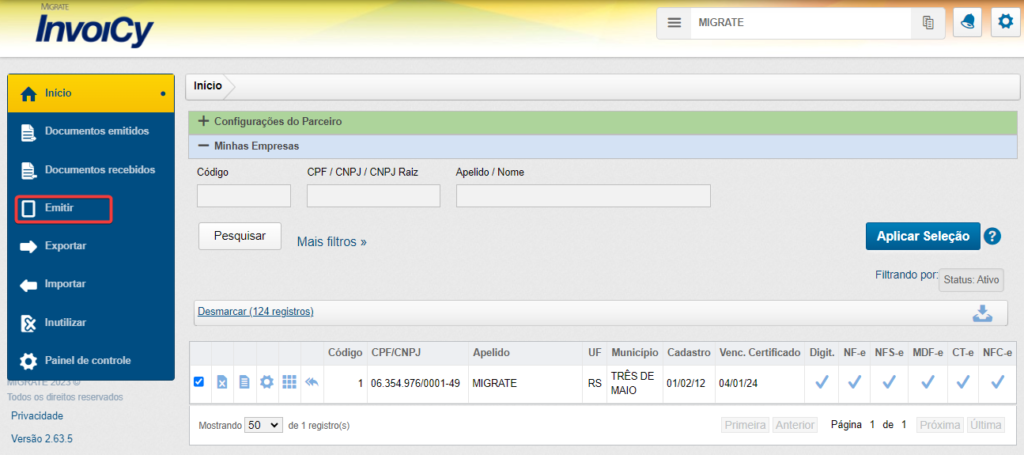The image size is (1024, 455).
Task: Go to Painel de controle
Action: (x=87, y=360)
